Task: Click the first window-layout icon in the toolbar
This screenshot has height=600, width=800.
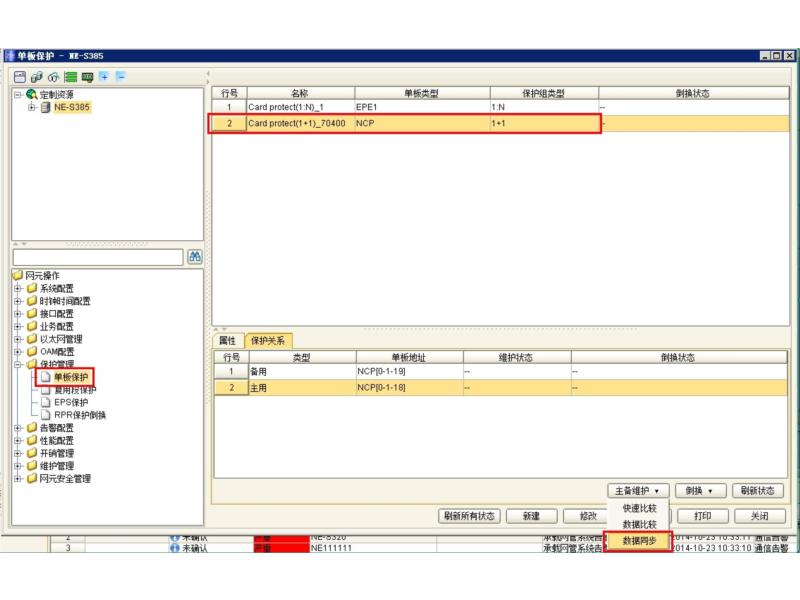Action: pos(20,76)
